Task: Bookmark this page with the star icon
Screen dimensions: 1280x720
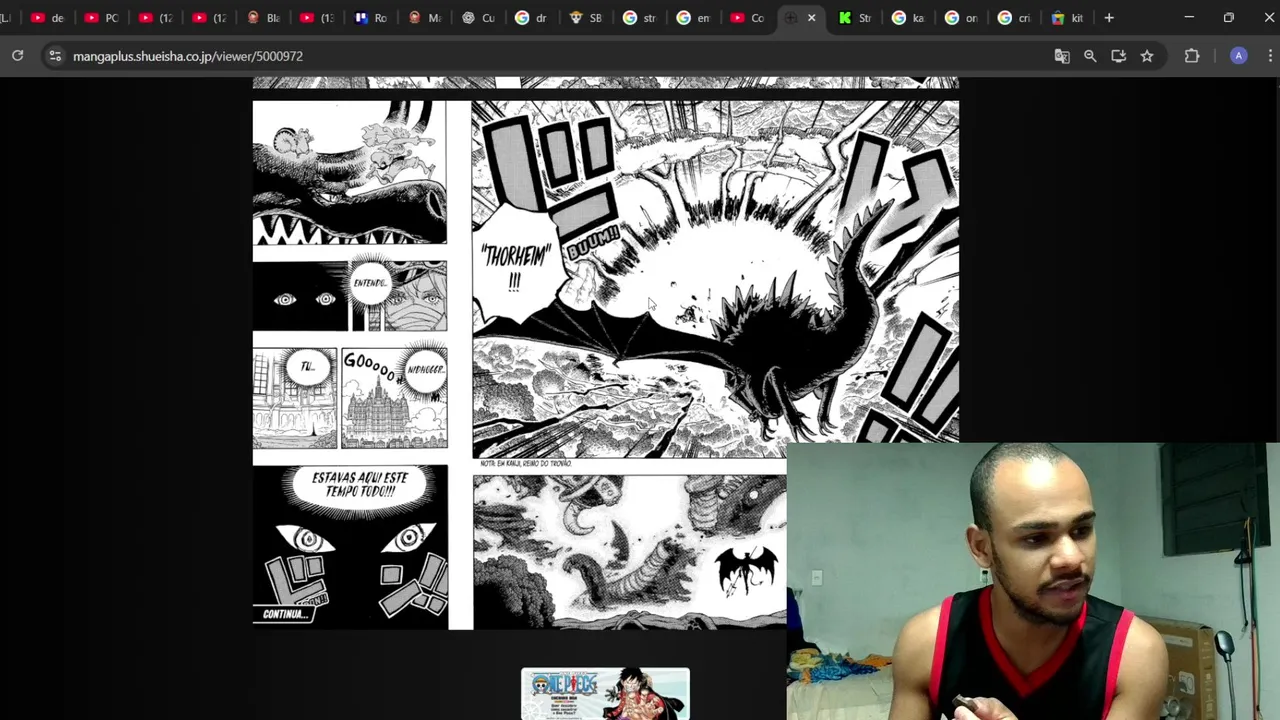Action: click(x=1147, y=56)
